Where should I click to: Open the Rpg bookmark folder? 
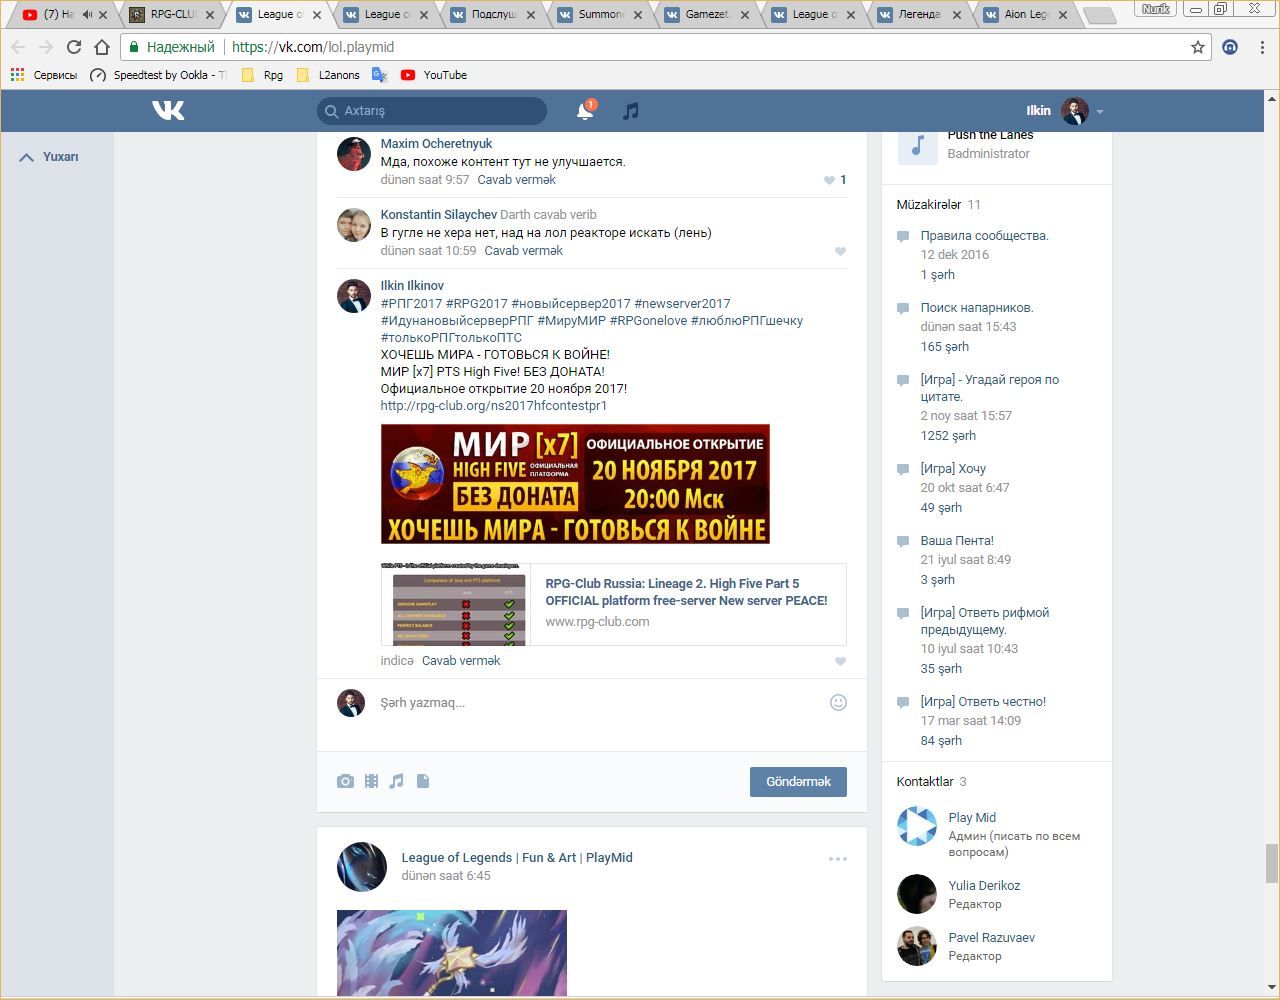coord(263,75)
